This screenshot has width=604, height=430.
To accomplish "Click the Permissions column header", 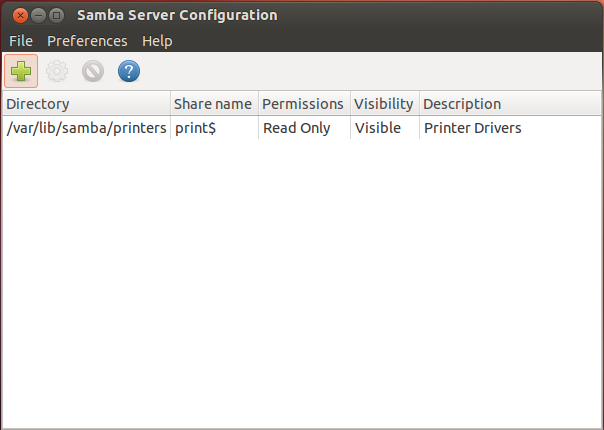I will point(305,104).
